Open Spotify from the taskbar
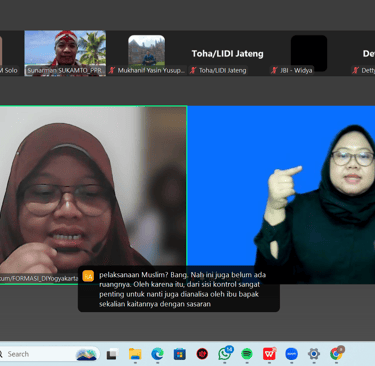 point(247,354)
